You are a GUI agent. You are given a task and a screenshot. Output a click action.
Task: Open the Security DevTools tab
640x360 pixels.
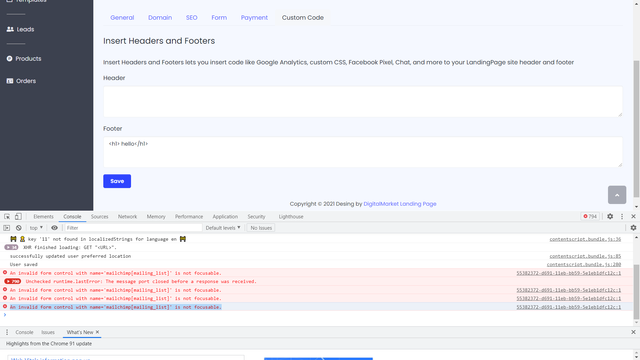click(x=256, y=217)
